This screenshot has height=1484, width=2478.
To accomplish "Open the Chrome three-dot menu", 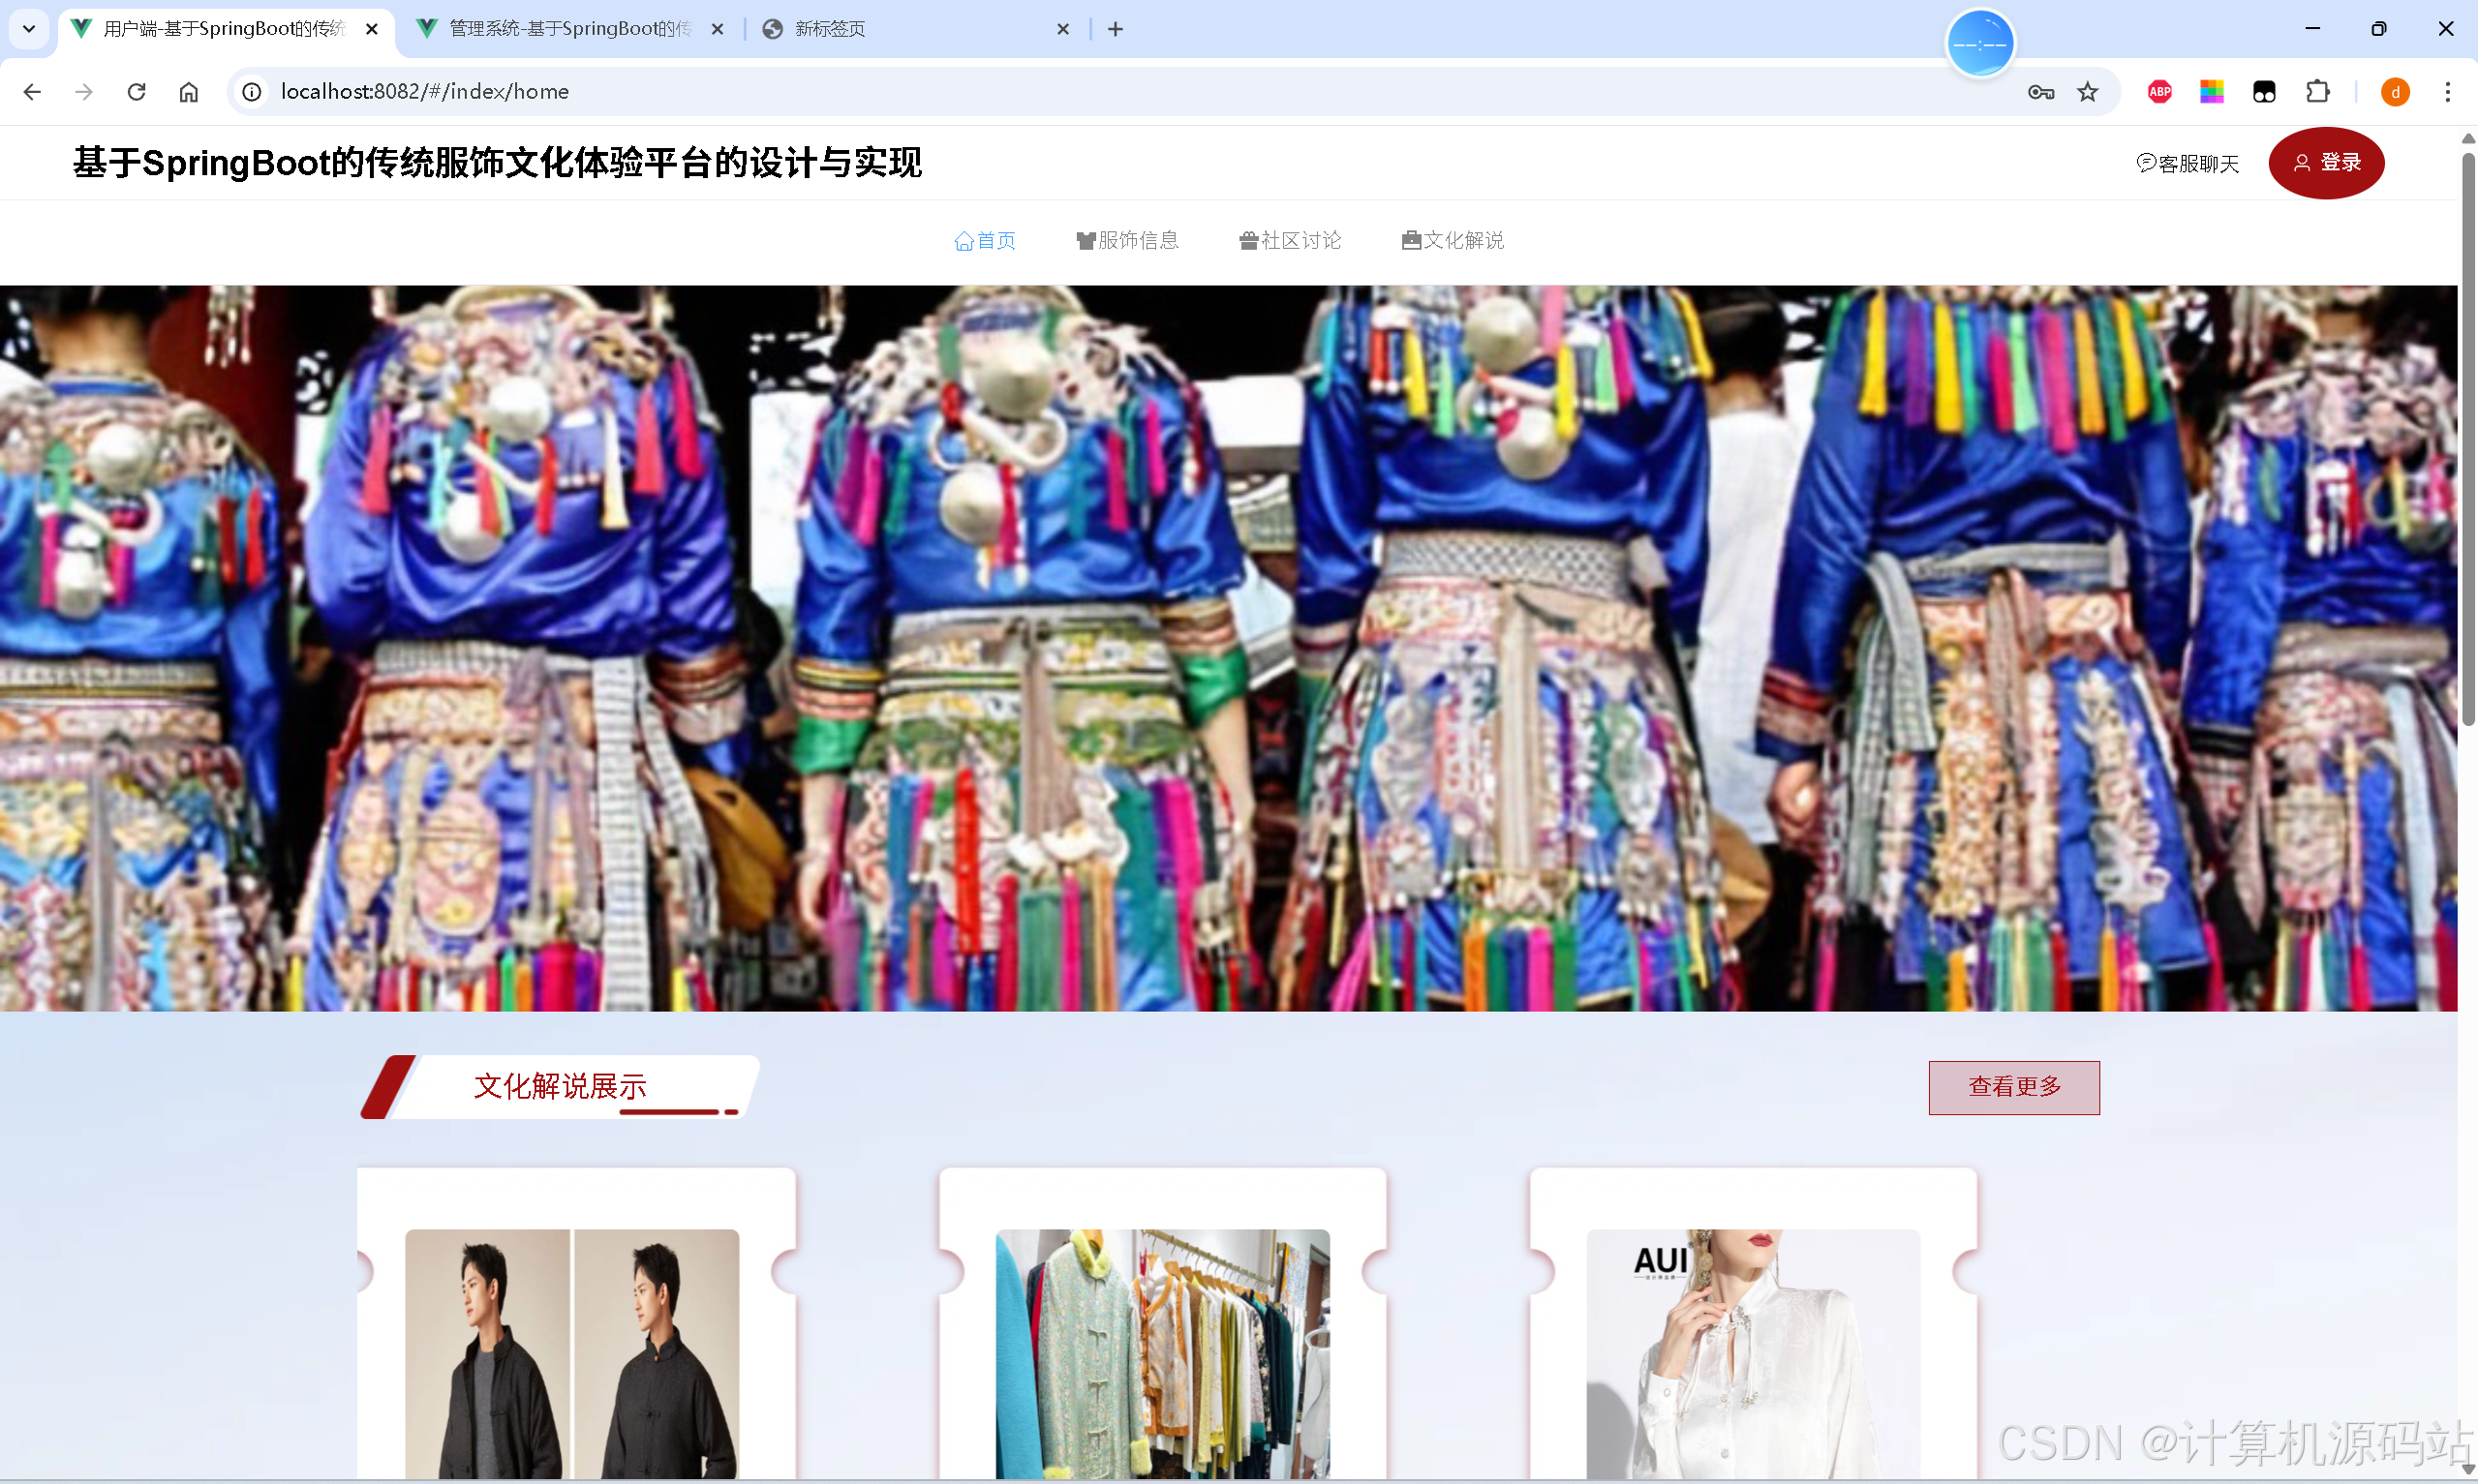I will pos(2447,92).
